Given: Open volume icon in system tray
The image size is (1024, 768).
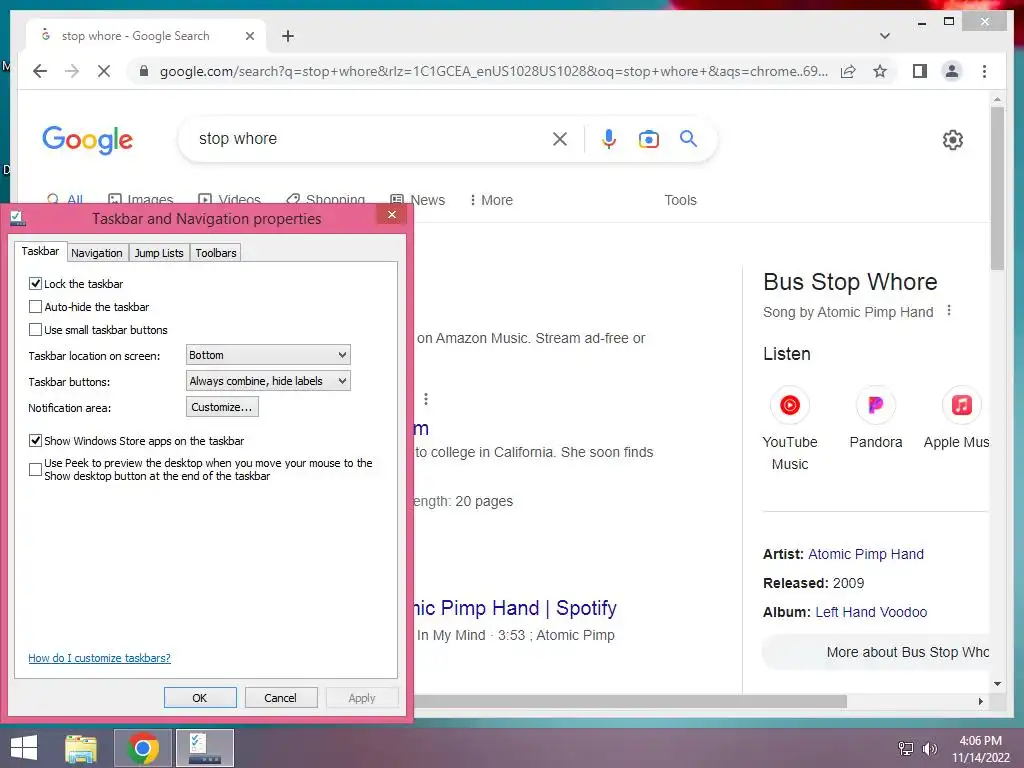Looking at the screenshot, I should [929, 748].
